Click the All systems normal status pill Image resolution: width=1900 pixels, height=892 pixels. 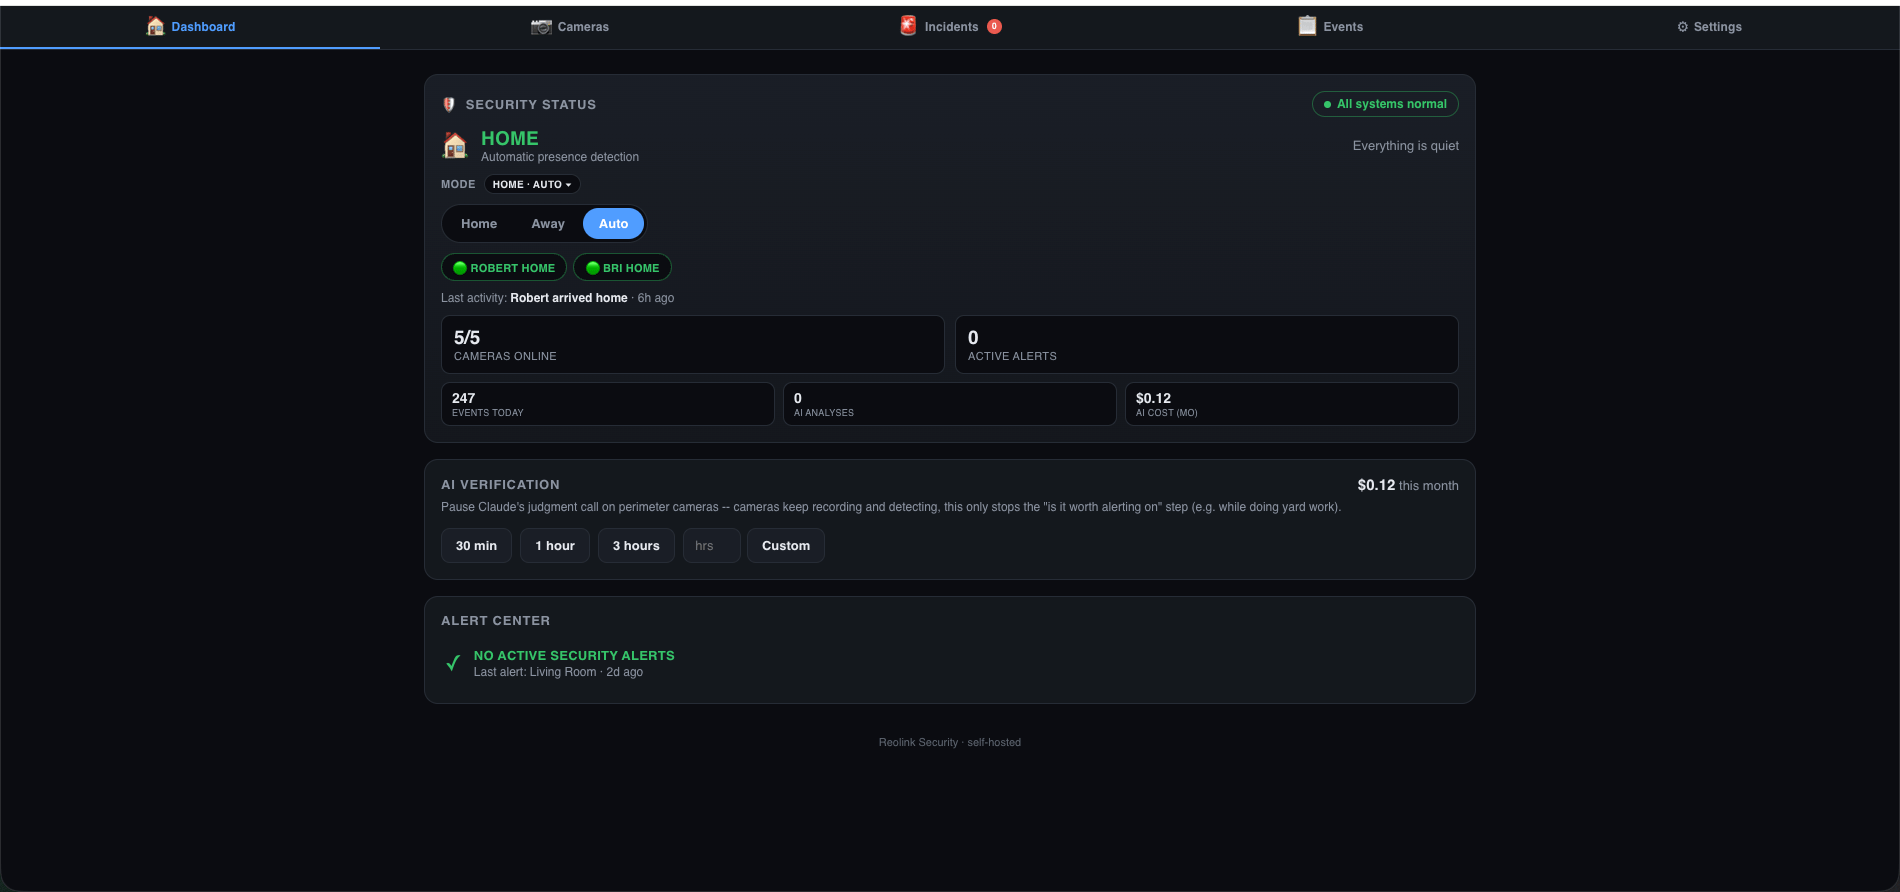(x=1385, y=104)
